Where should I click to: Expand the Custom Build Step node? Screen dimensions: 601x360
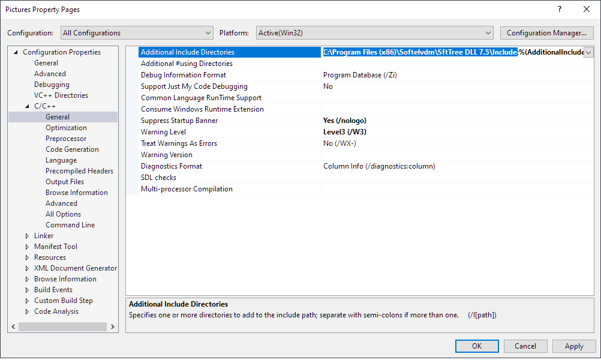pos(27,301)
